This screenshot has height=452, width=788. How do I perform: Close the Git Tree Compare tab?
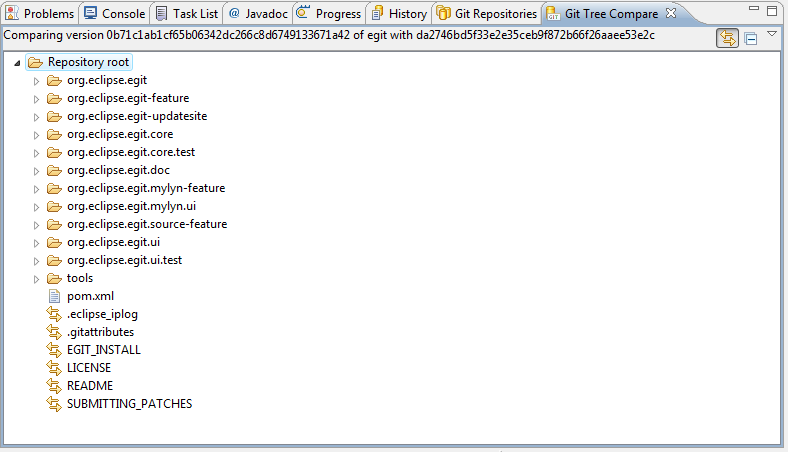pyautogui.click(x=671, y=13)
